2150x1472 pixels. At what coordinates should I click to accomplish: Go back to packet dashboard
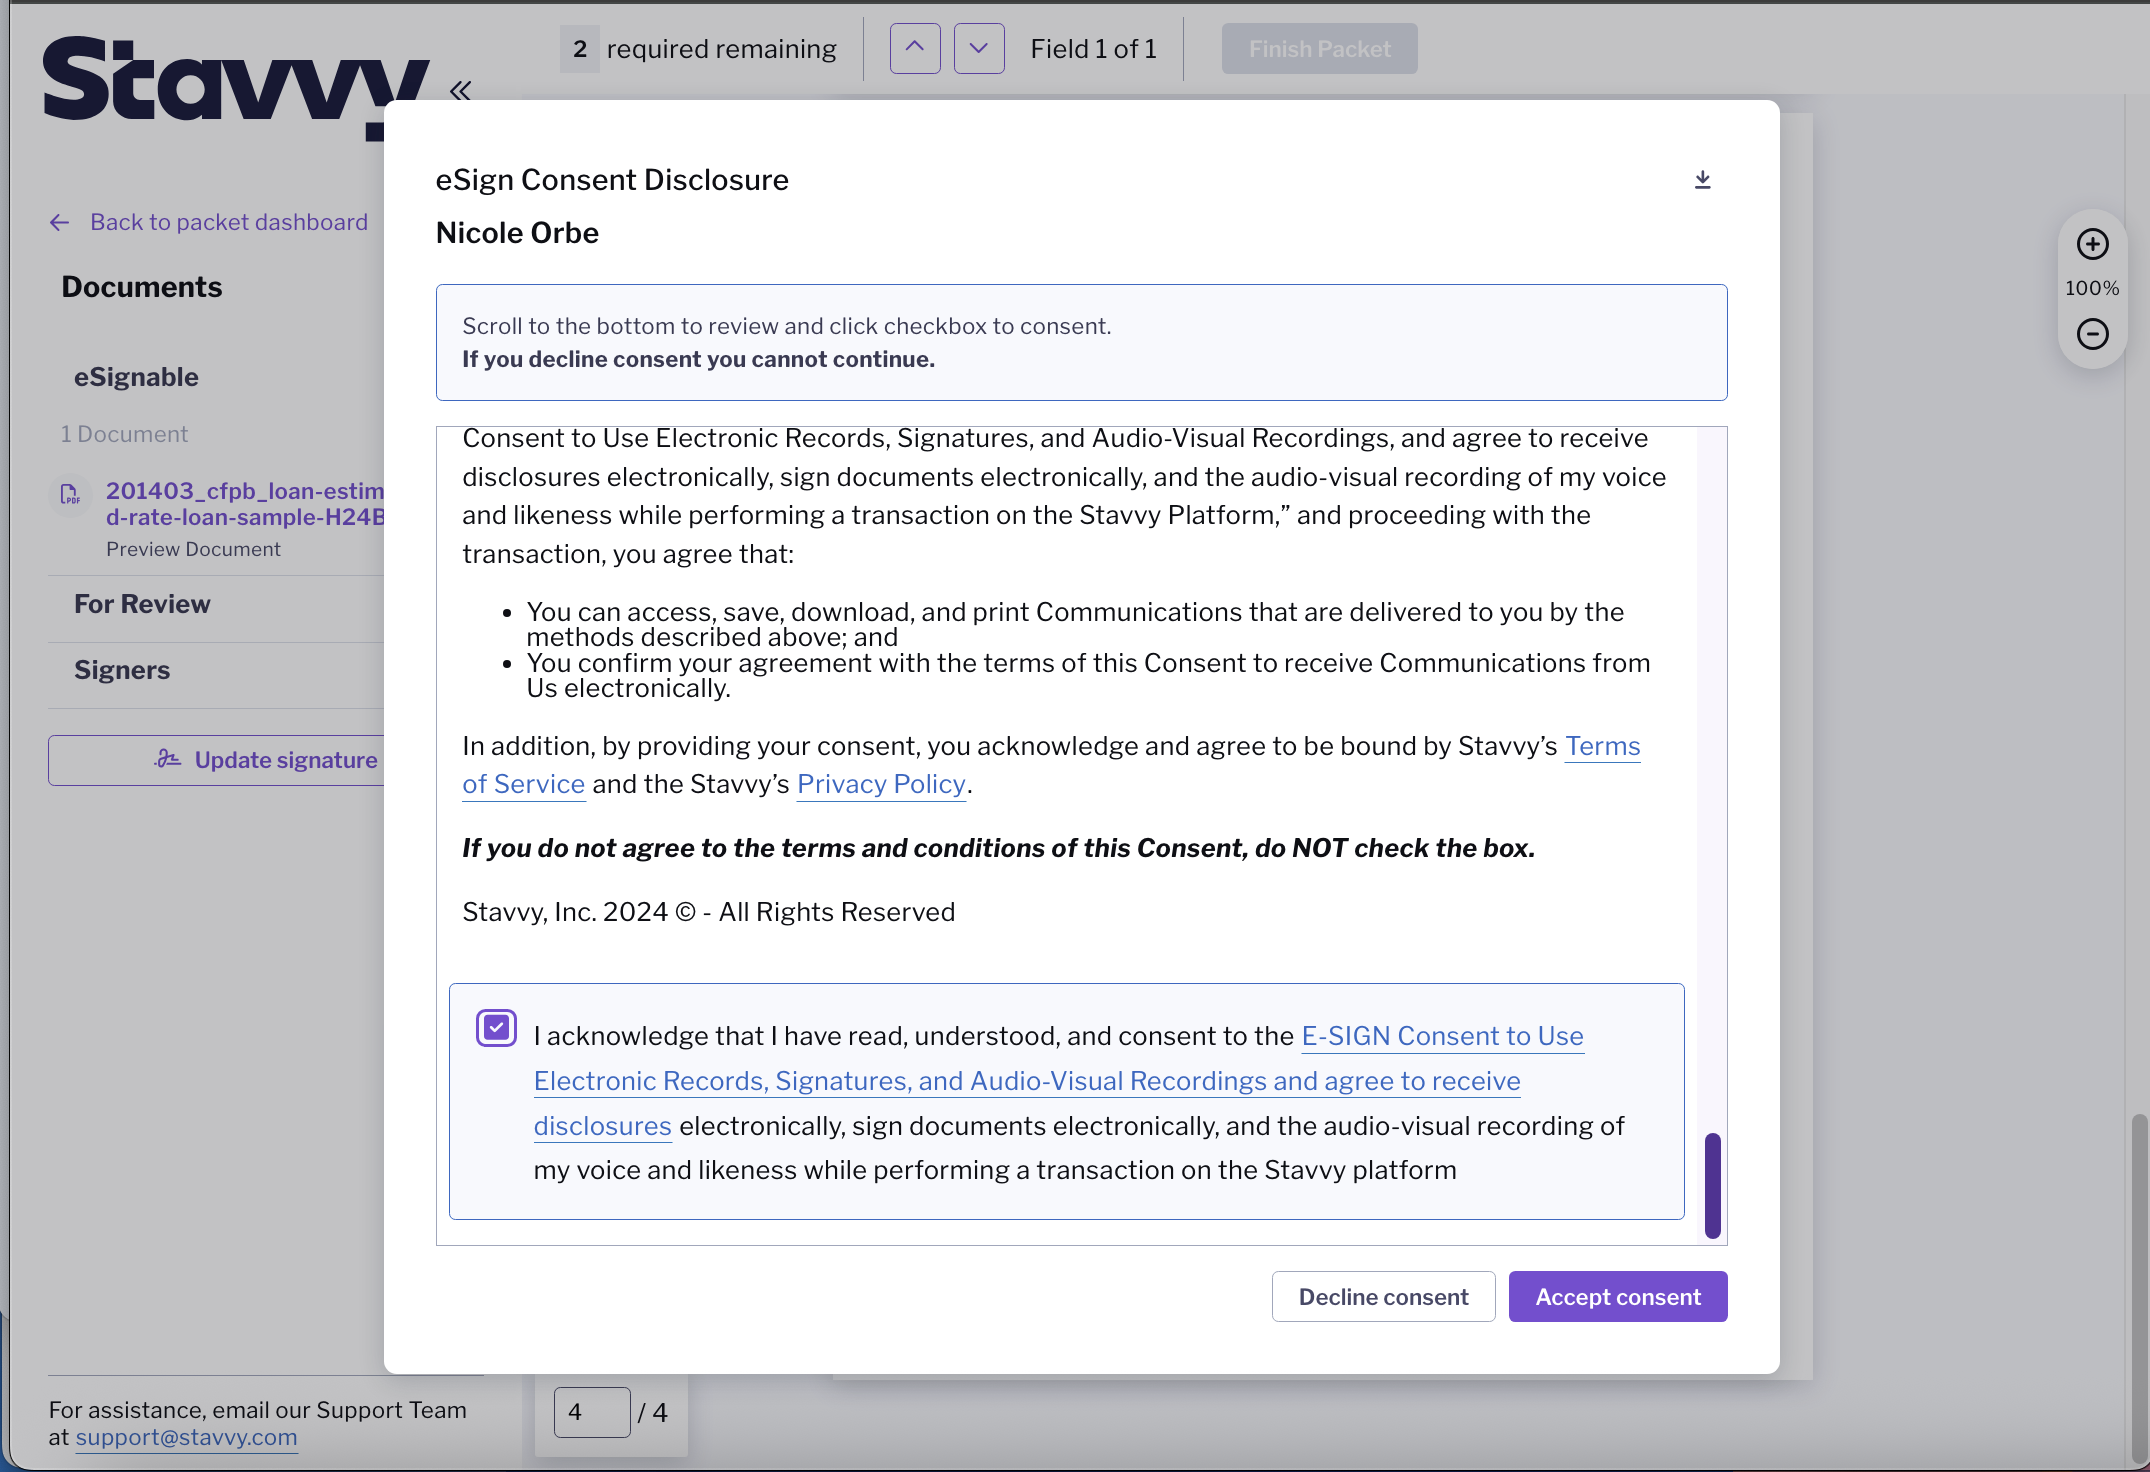pyautogui.click(x=209, y=222)
